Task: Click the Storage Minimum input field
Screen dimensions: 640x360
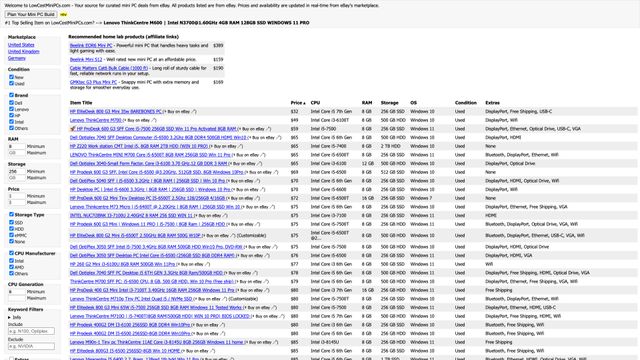Action: pos(16,171)
